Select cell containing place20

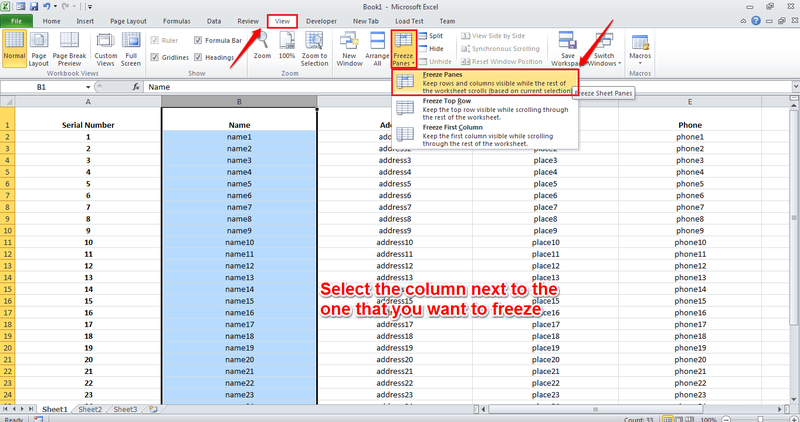[545, 360]
